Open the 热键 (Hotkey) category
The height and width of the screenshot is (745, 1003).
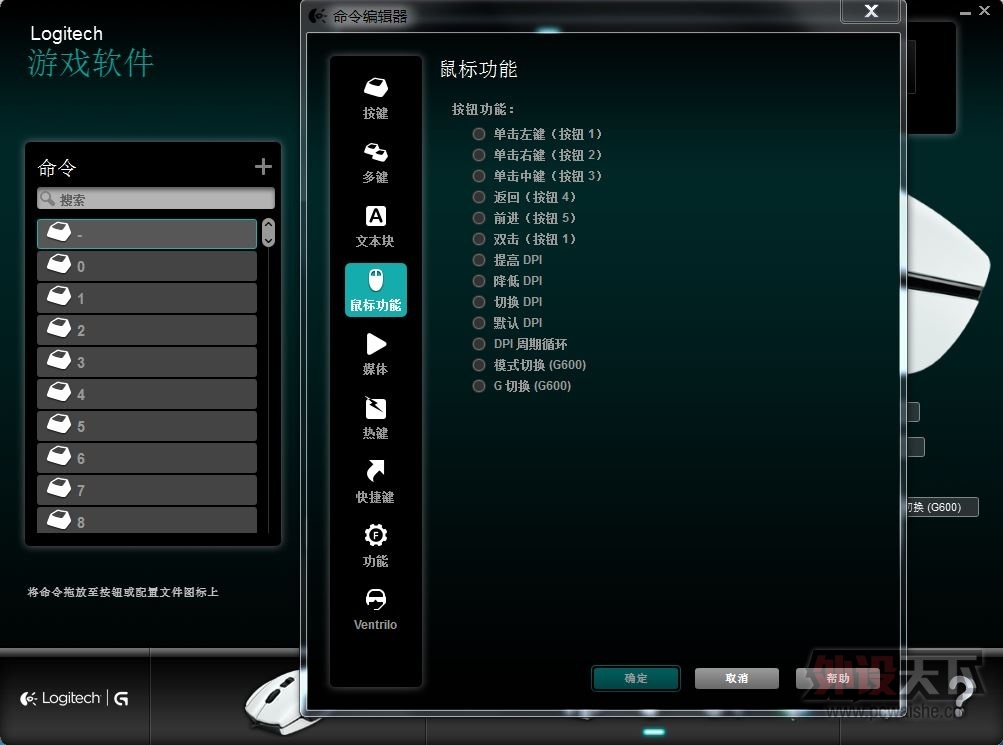[x=375, y=418]
